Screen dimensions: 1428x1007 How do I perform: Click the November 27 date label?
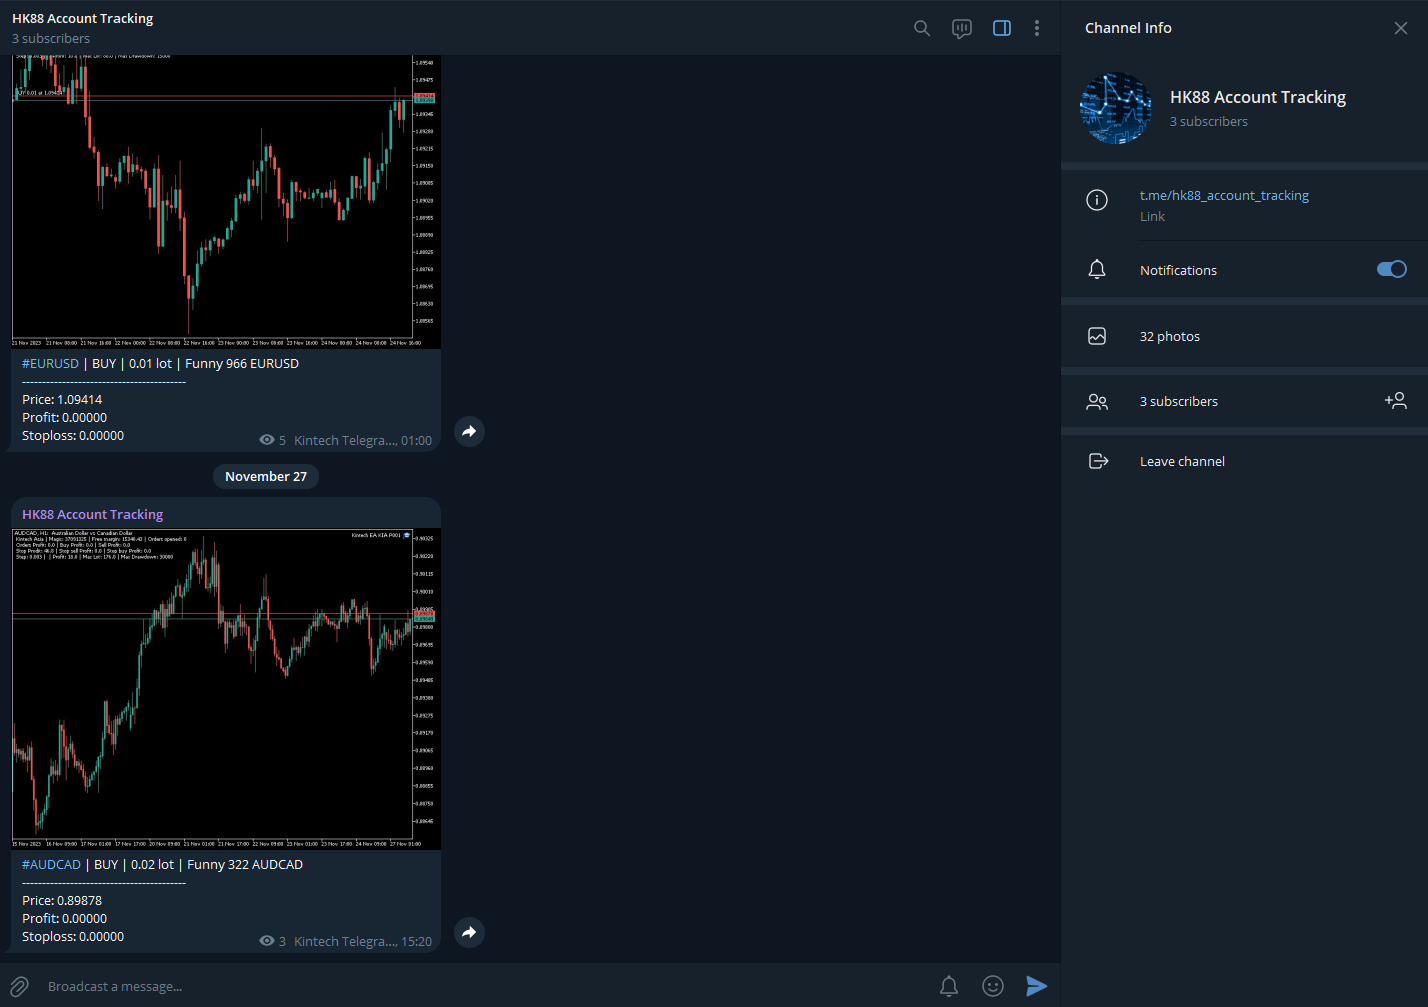coord(266,476)
